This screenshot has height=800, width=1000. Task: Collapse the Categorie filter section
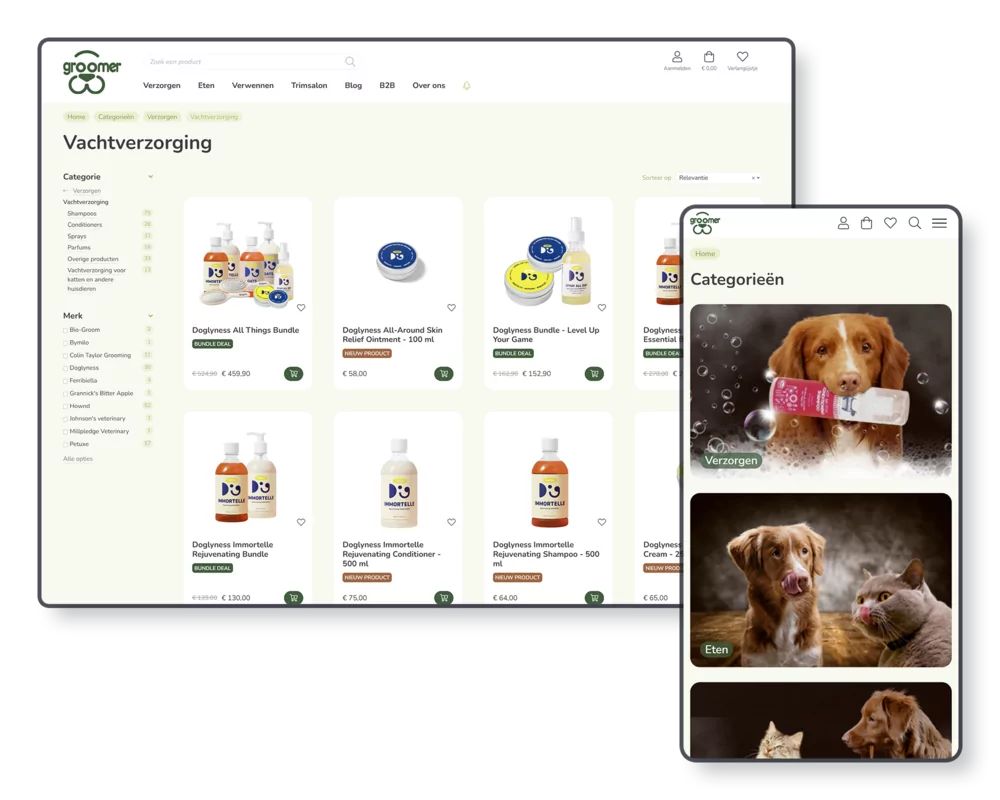tap(151, 177)
